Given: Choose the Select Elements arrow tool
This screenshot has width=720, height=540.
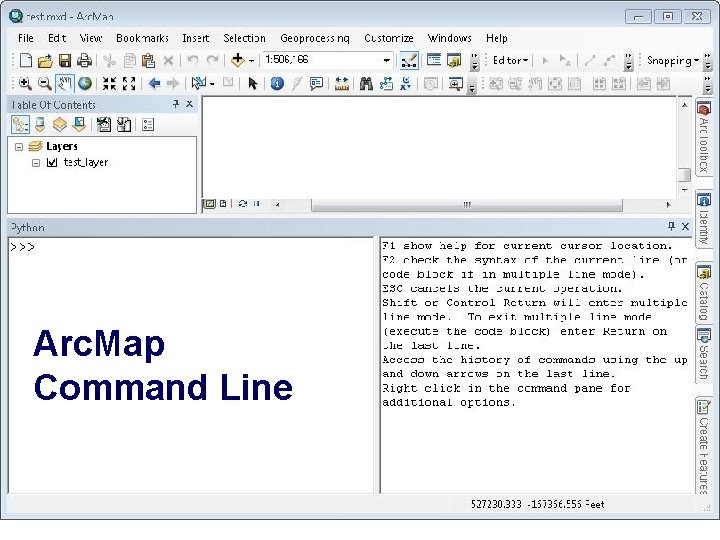Looking at the screenshot, I should pyautogui.click(x=253, y=84).
